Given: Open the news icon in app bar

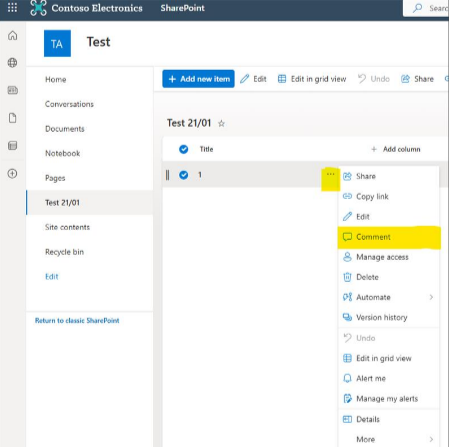Looking at the screenshot, I should (13, 90).
